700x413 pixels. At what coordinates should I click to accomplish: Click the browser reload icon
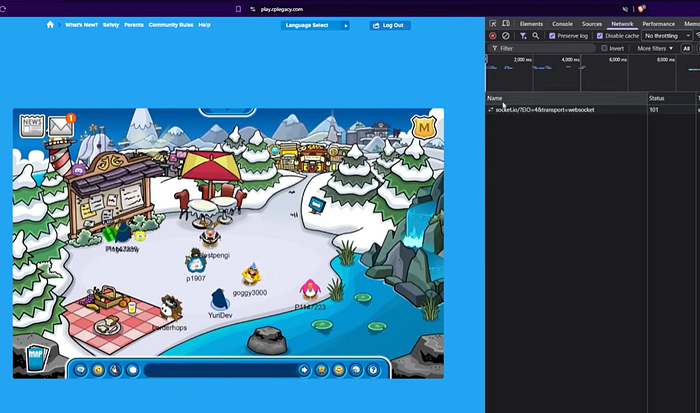pyautogui.click(x=2, y=8)
